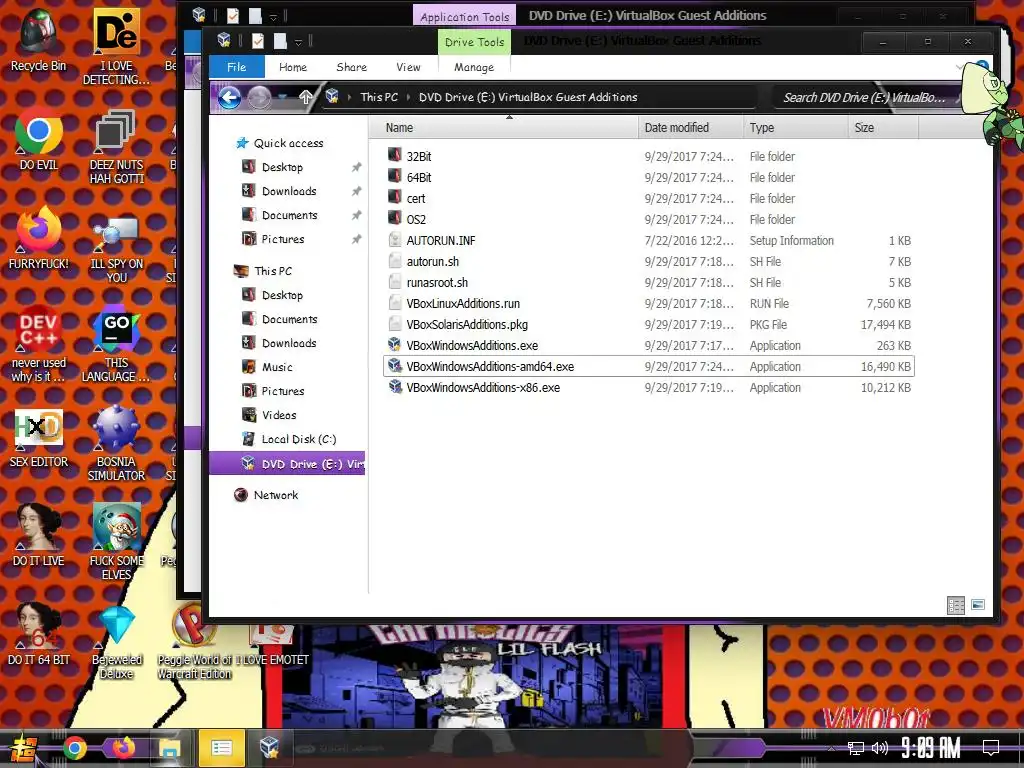
Task: Open Customize Quick Access Toolbar dropdown
Action: (x=298, y=42)
